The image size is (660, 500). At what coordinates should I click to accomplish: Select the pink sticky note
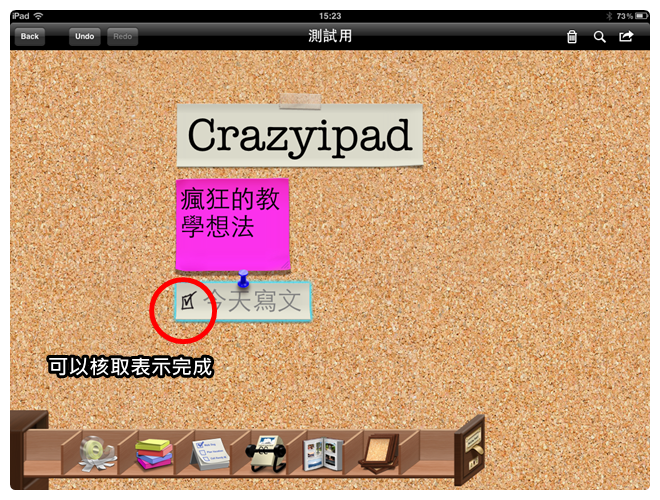(x=232, y=224)
